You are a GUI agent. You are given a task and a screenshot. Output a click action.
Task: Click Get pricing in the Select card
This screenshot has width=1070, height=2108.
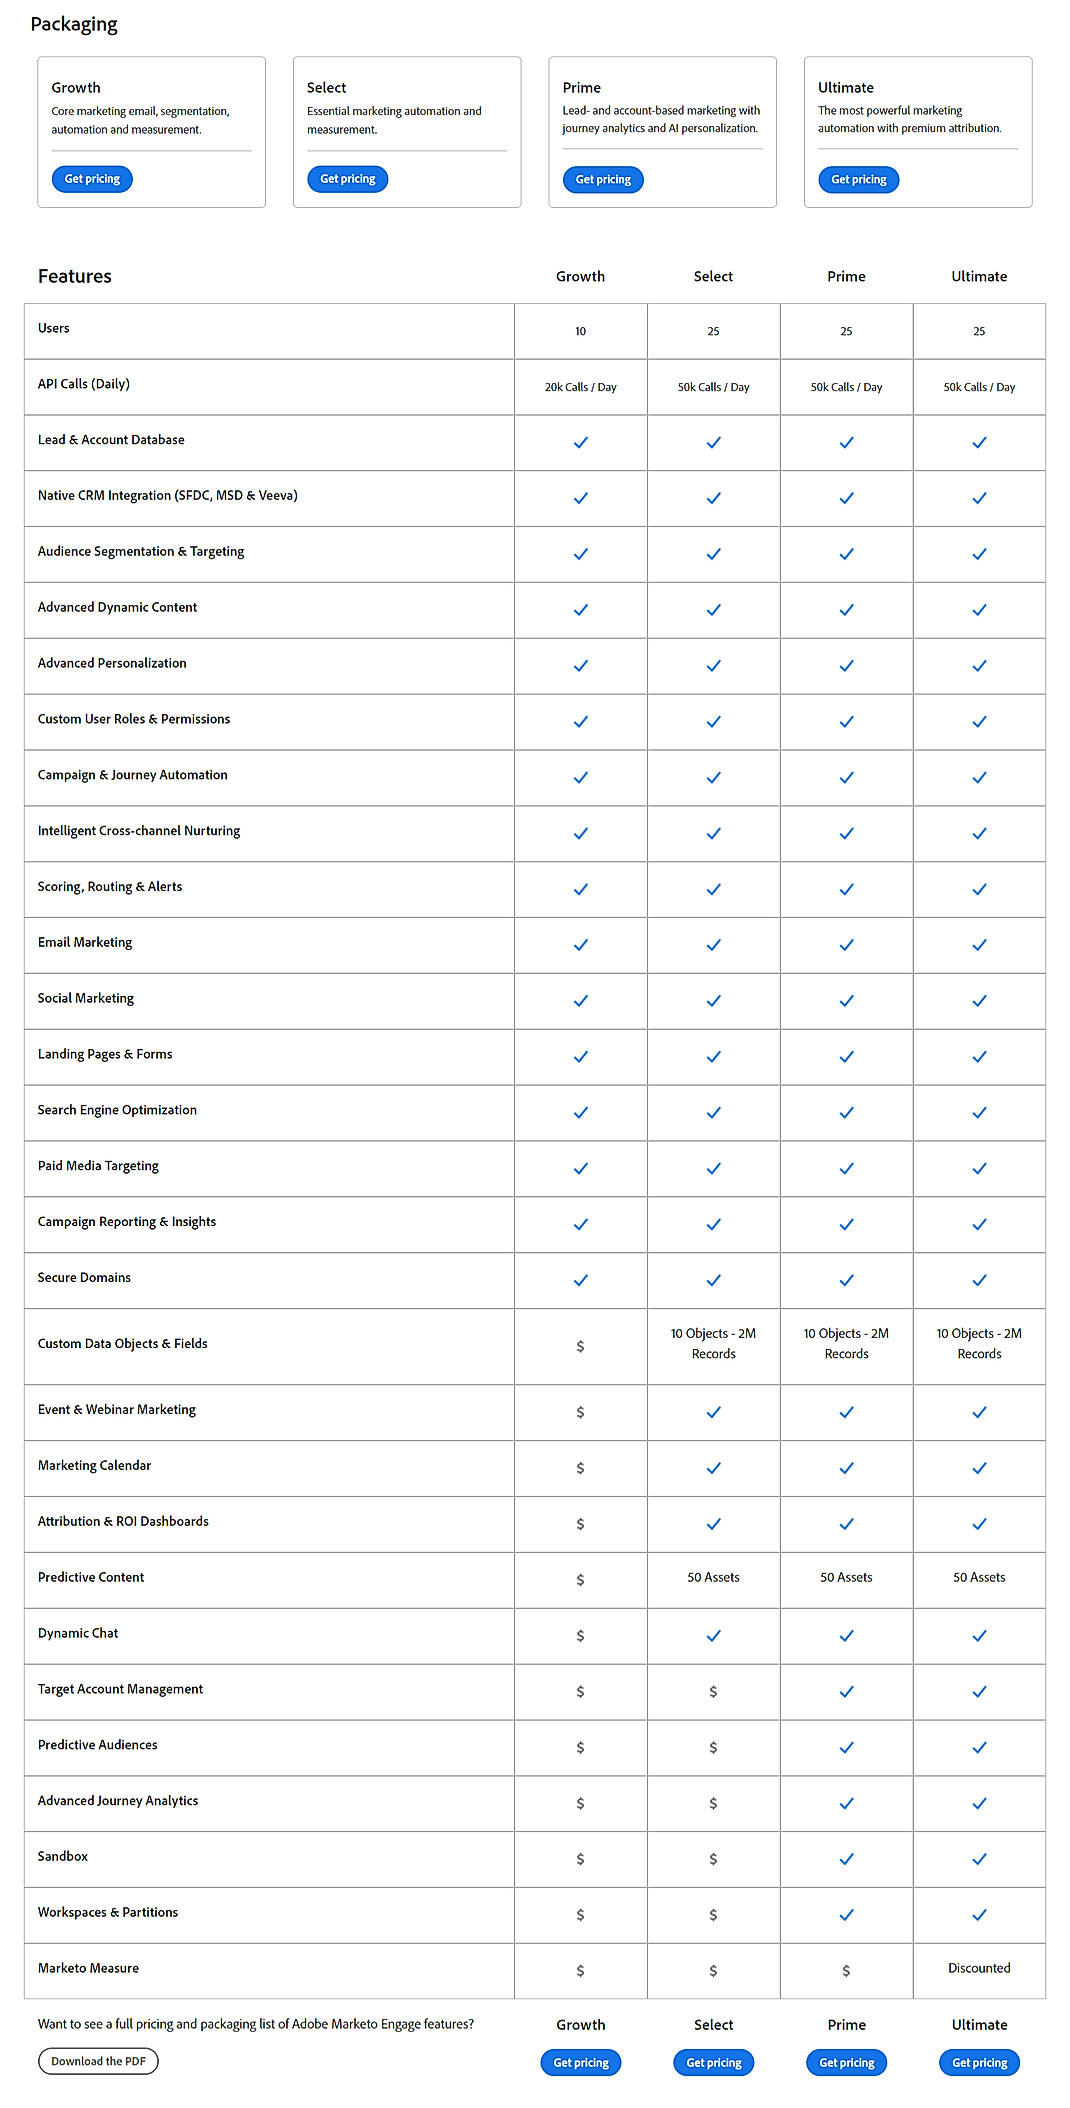coord(347,179)
